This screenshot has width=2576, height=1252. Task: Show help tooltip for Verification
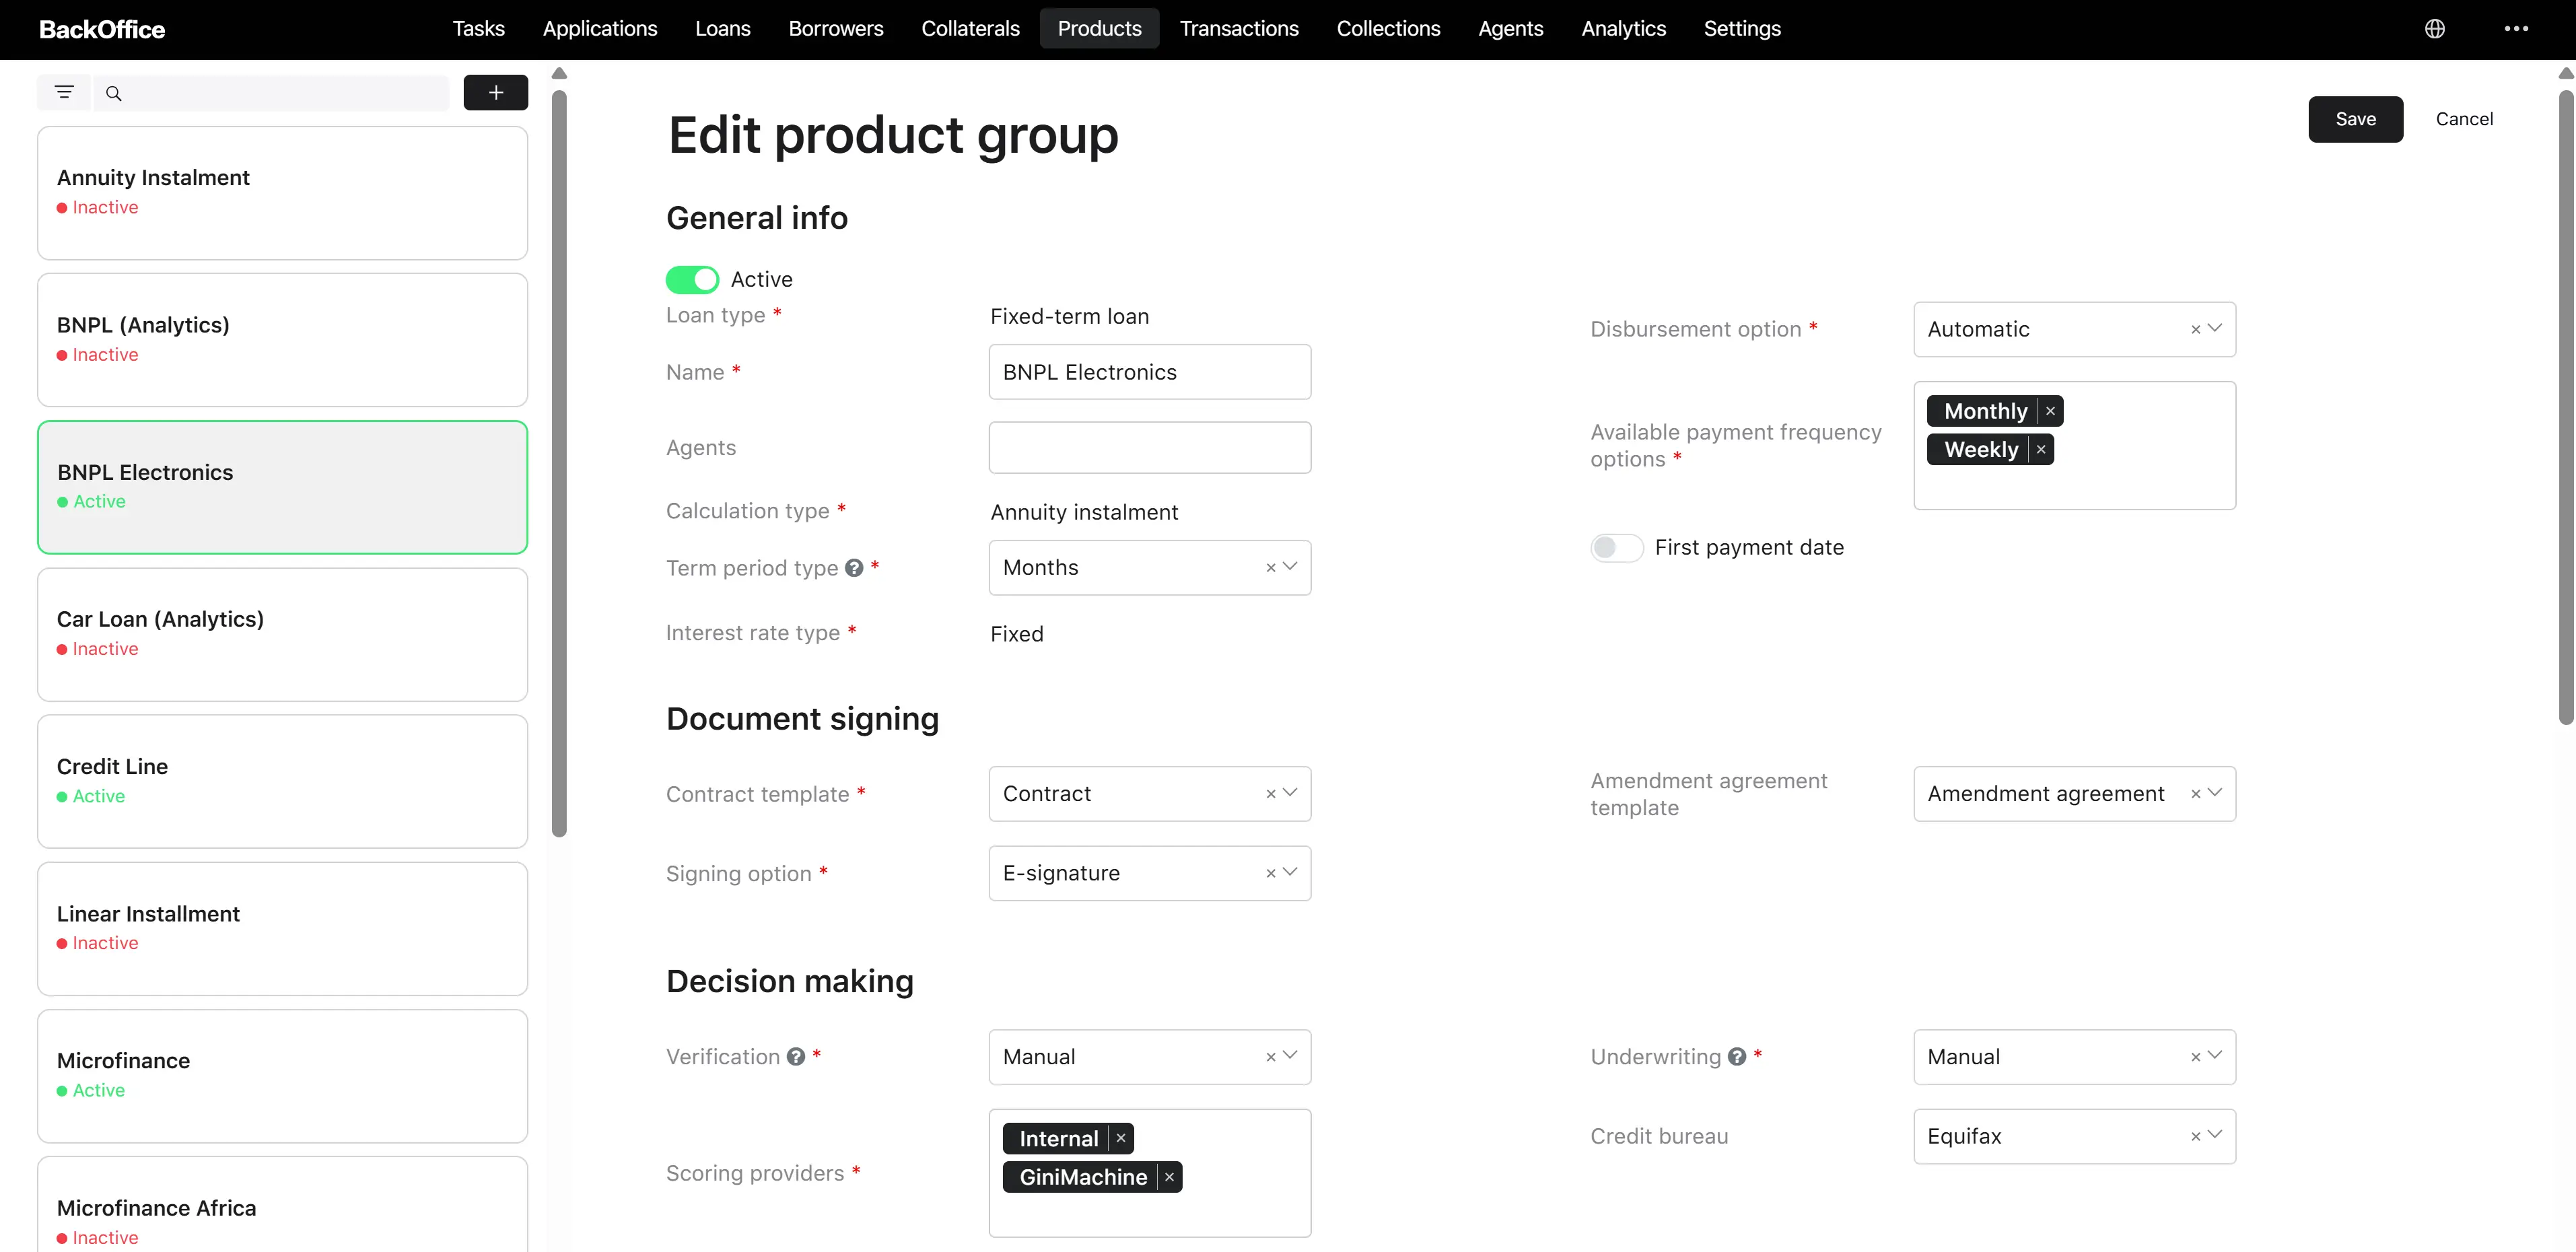[x=796, y=1057]
